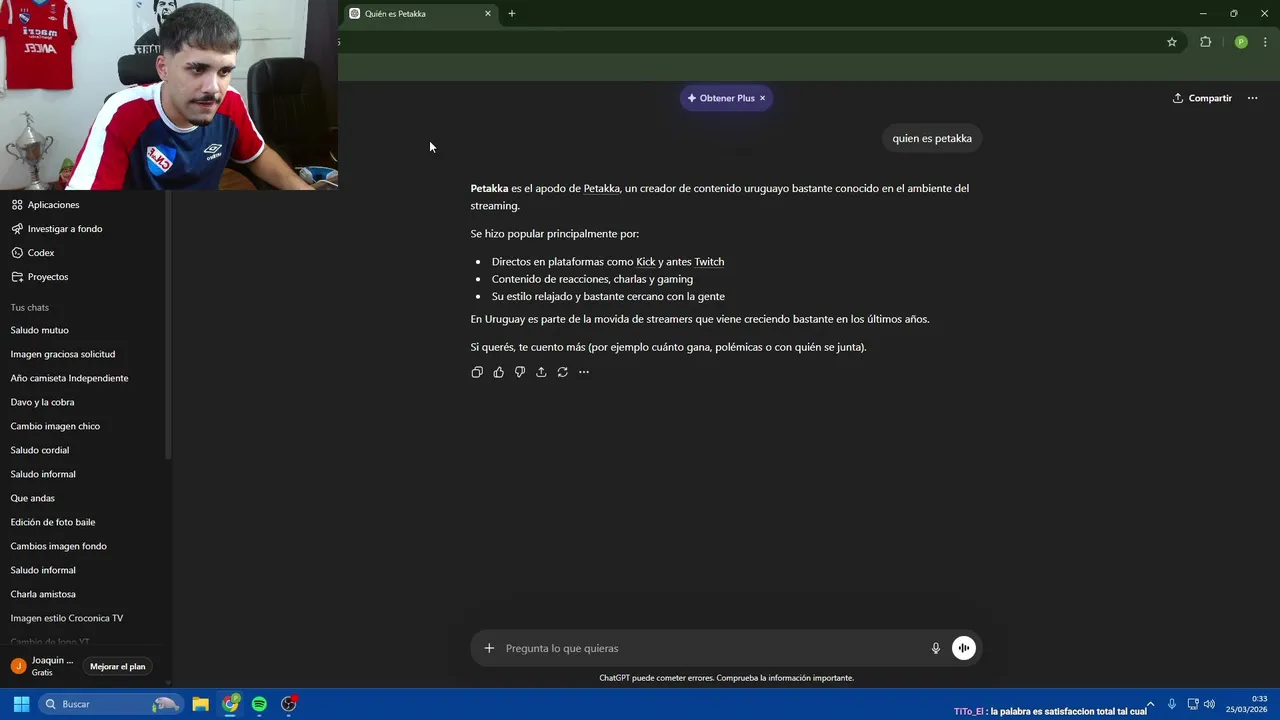Viewport: 1280px width, 720px height.
Task: Share the response via upload icon
Action: [x=541, y=372]
